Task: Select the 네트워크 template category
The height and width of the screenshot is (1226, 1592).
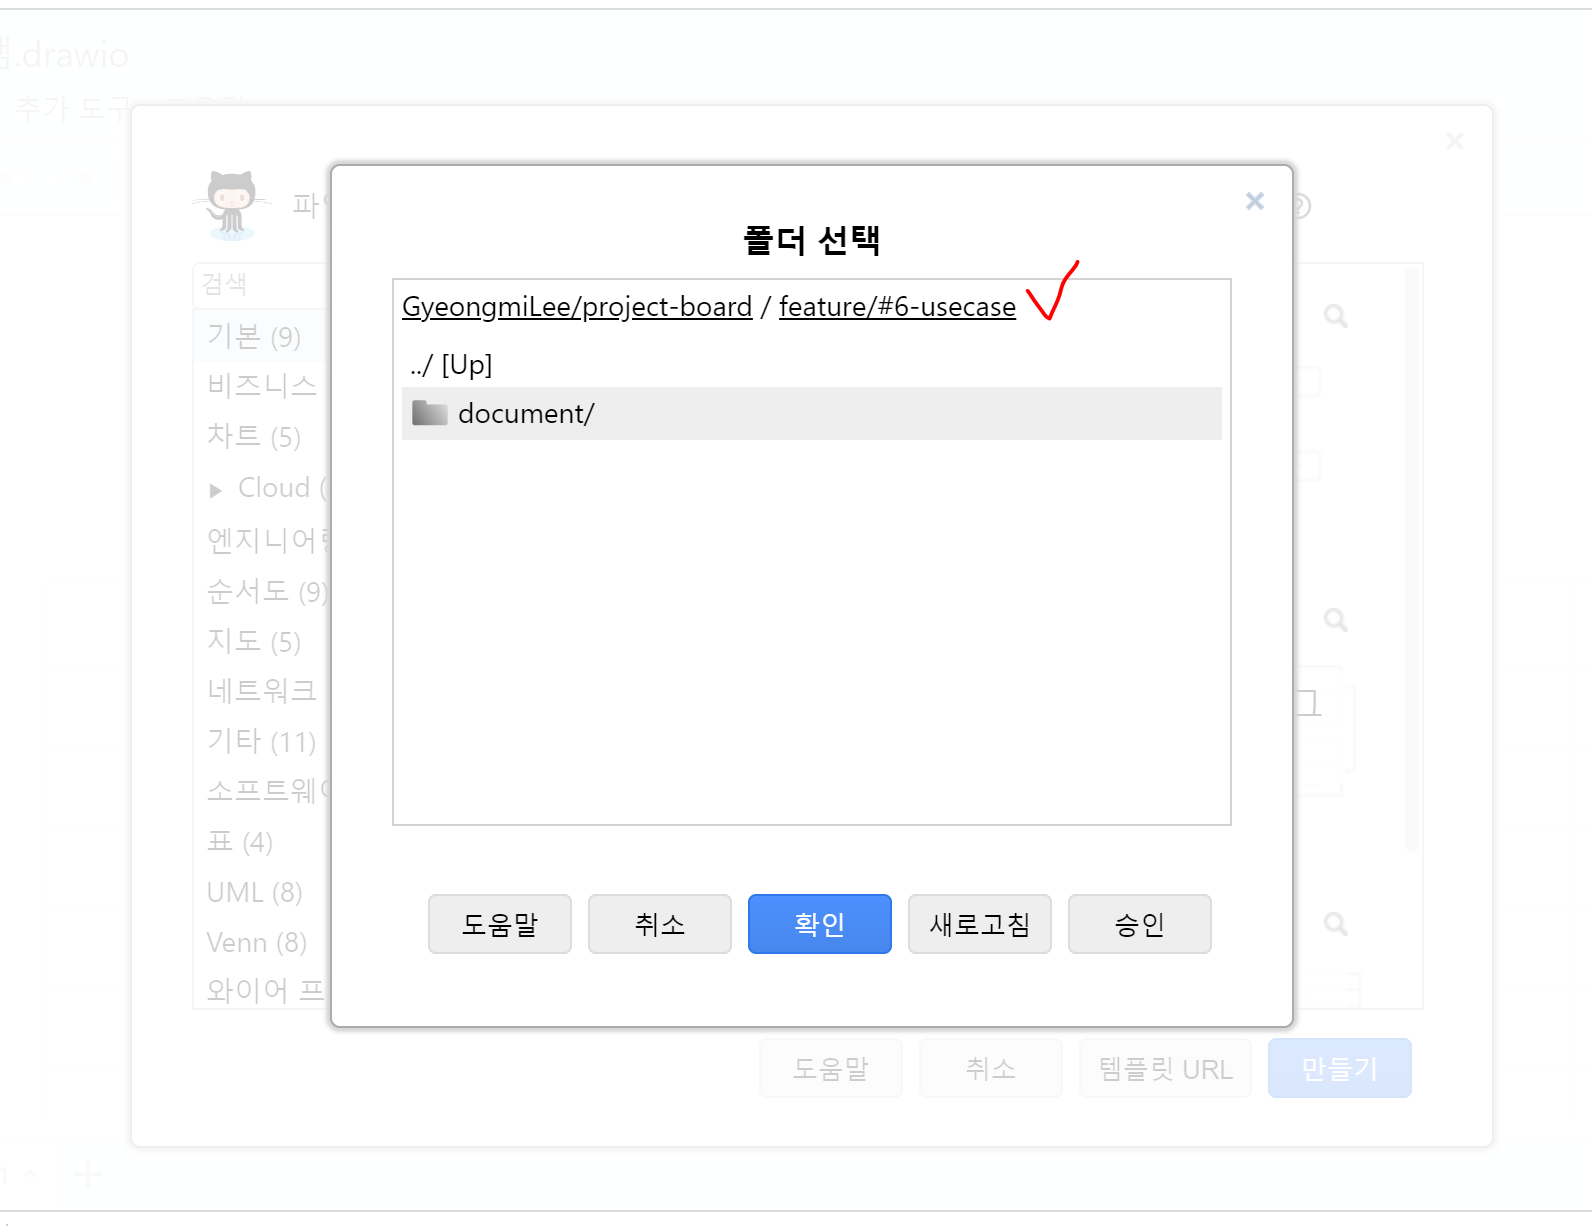Action: click(262, 690)
